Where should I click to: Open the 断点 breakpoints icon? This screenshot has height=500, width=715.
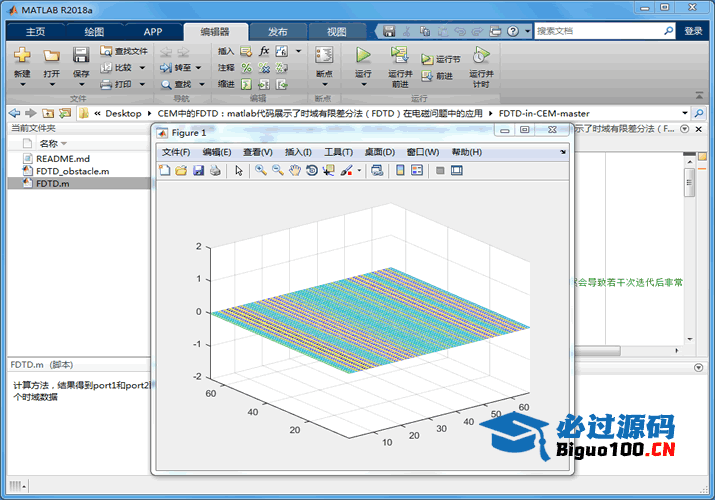click(x=324, y=55)
